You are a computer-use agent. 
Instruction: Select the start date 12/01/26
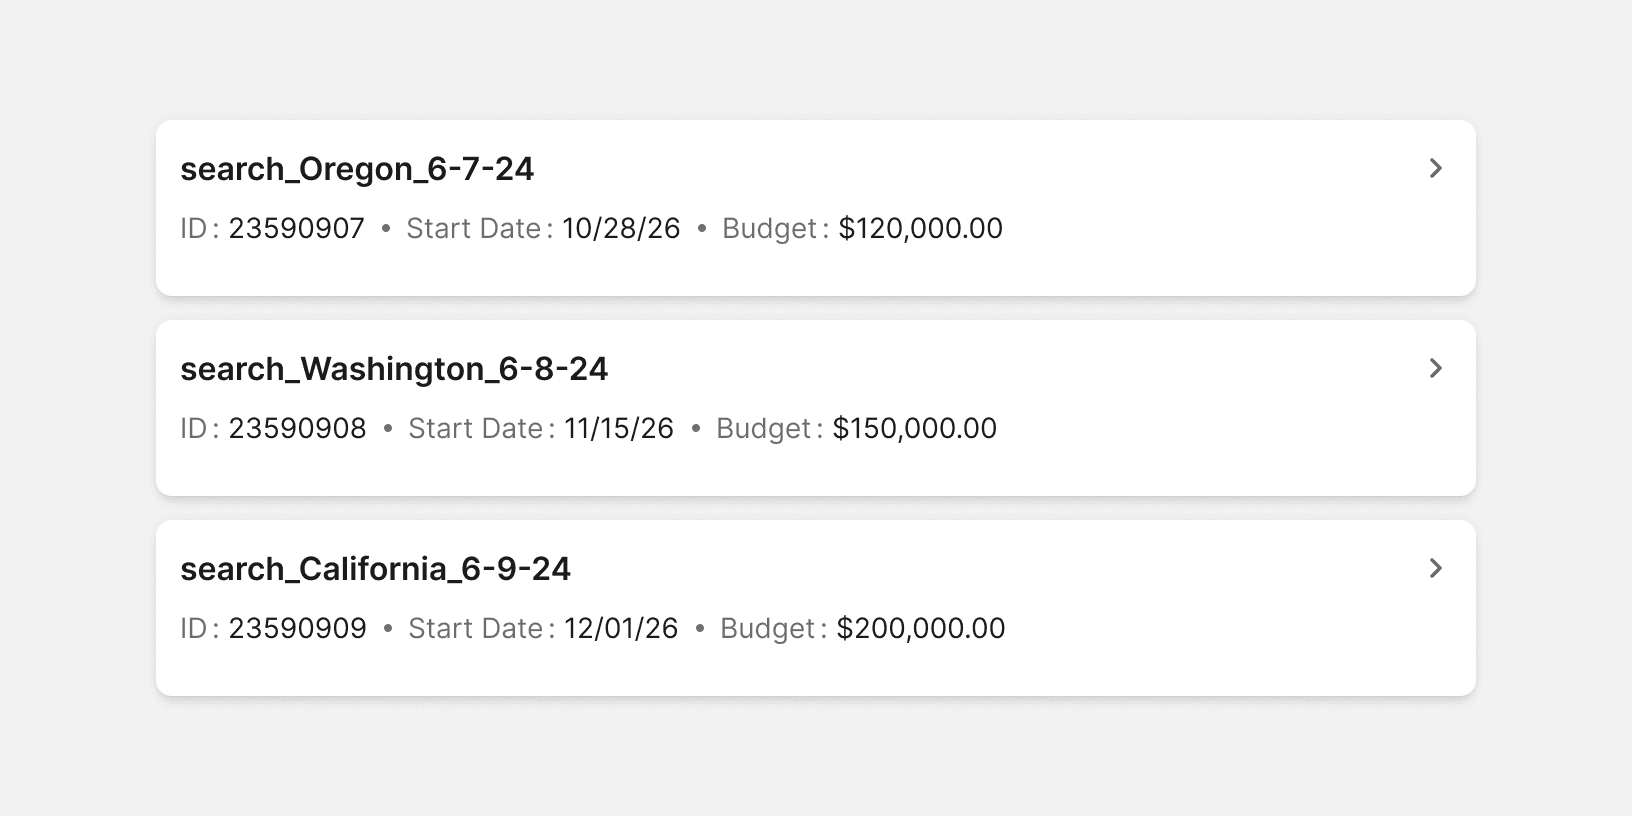(x=621, y=628)
